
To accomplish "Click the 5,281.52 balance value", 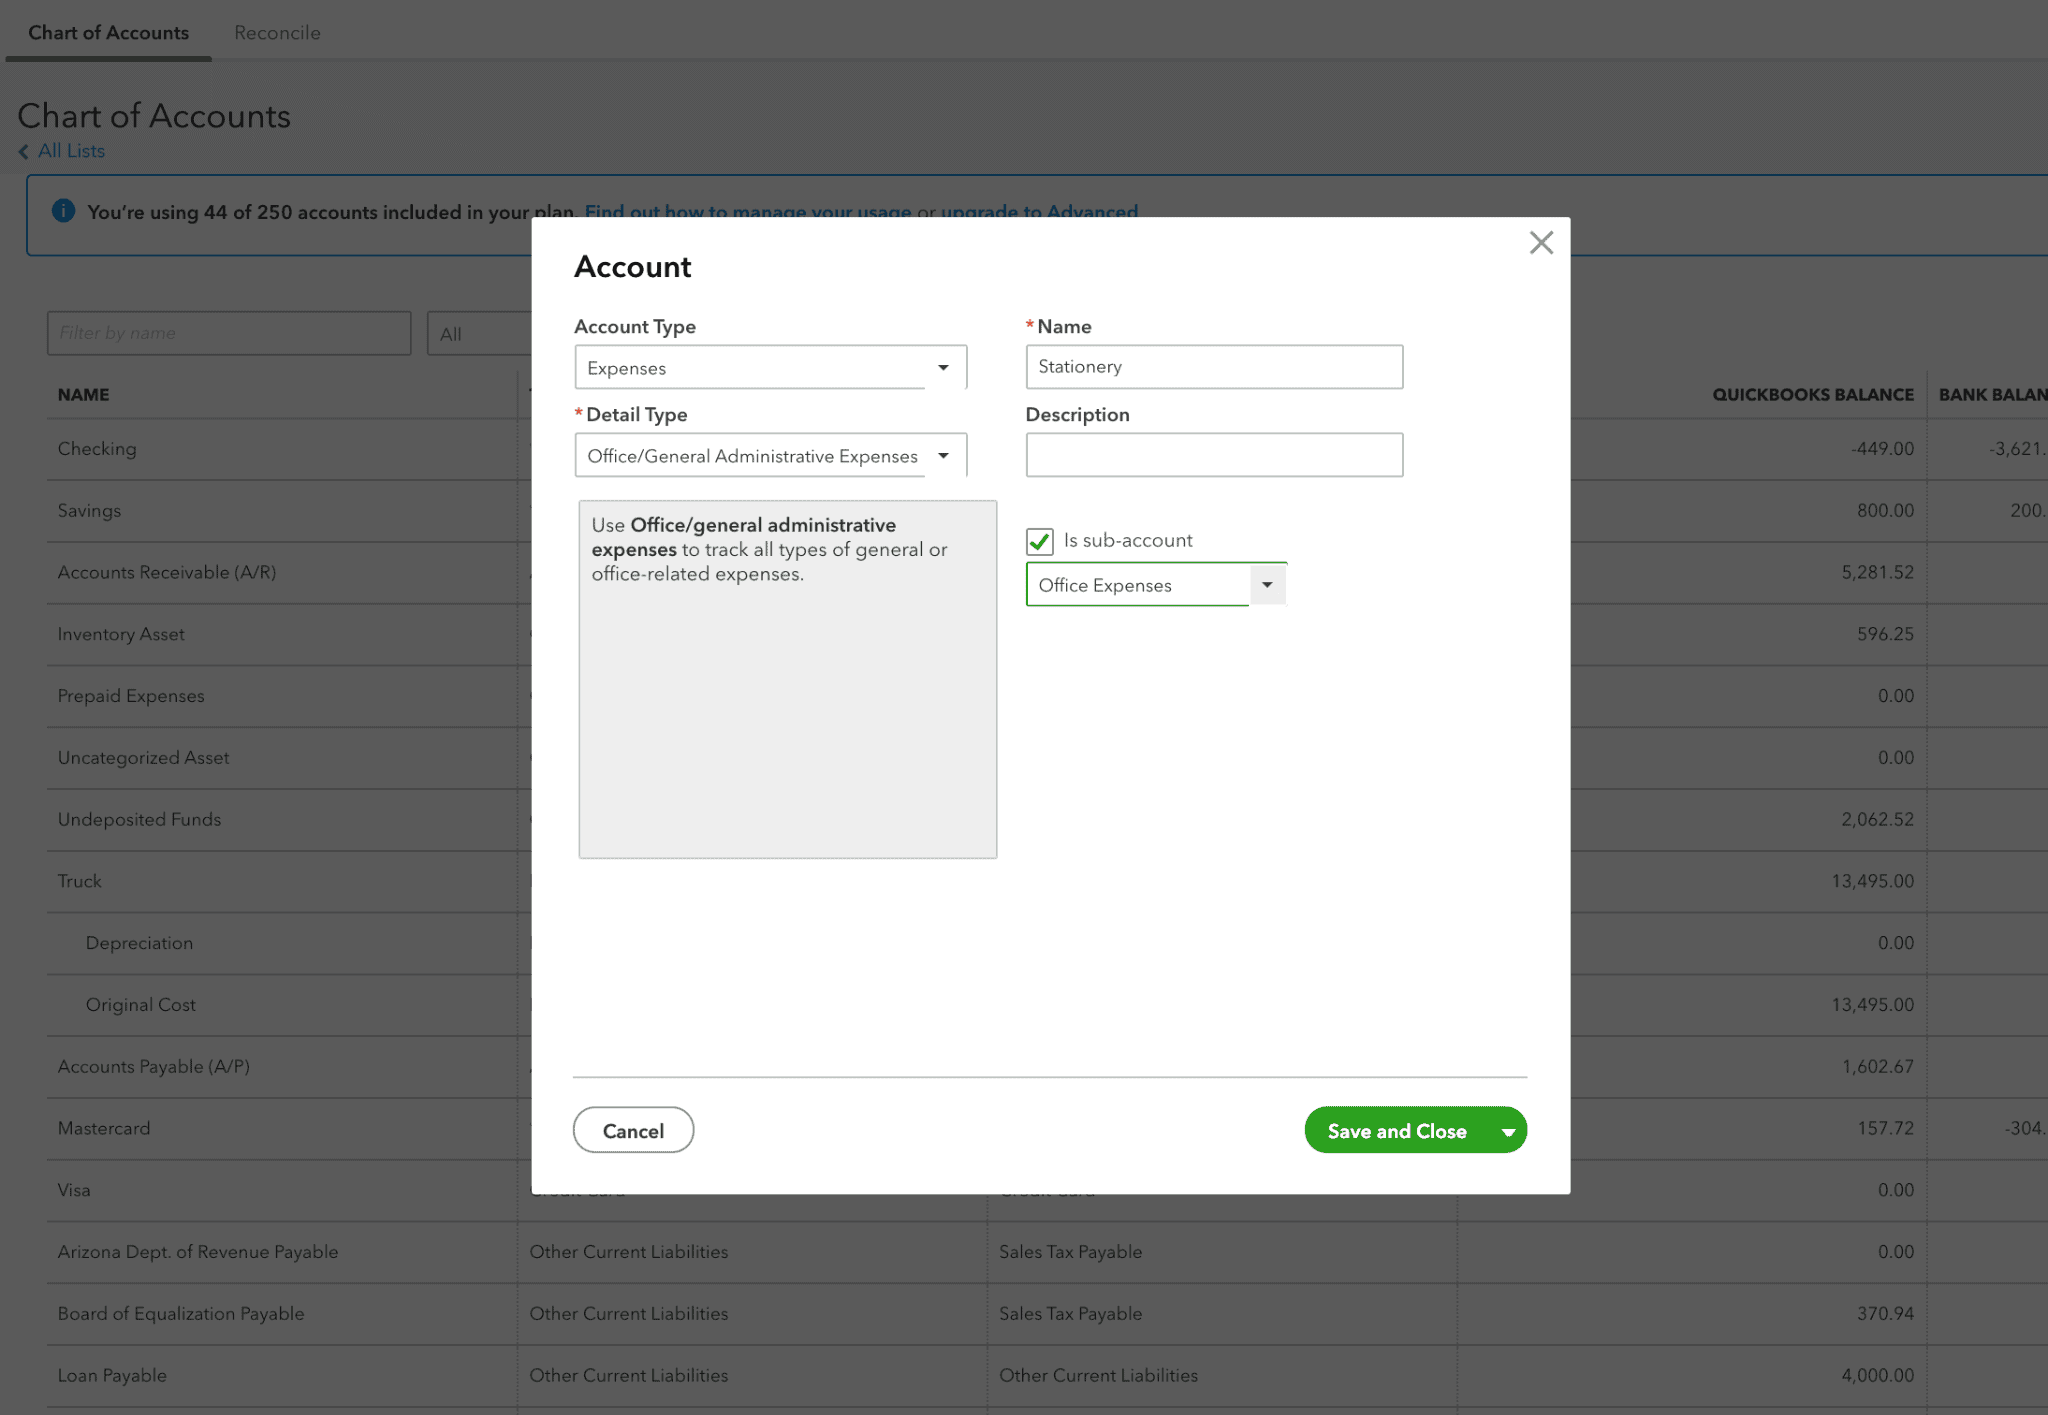I will pos(1877,573).
